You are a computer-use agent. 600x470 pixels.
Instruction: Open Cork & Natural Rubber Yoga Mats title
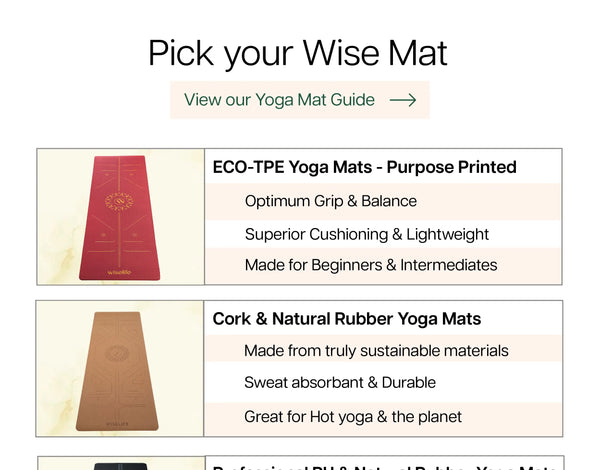pyautogui.click(x=347, y=319)
